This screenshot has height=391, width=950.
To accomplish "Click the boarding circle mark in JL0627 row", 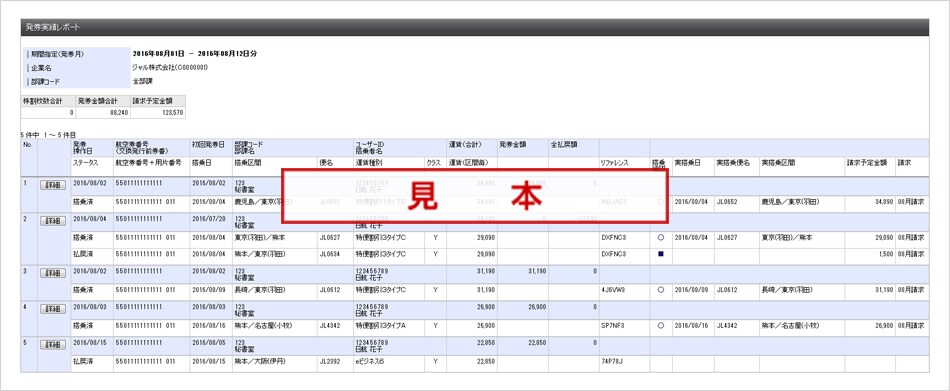I will [660, 237].
